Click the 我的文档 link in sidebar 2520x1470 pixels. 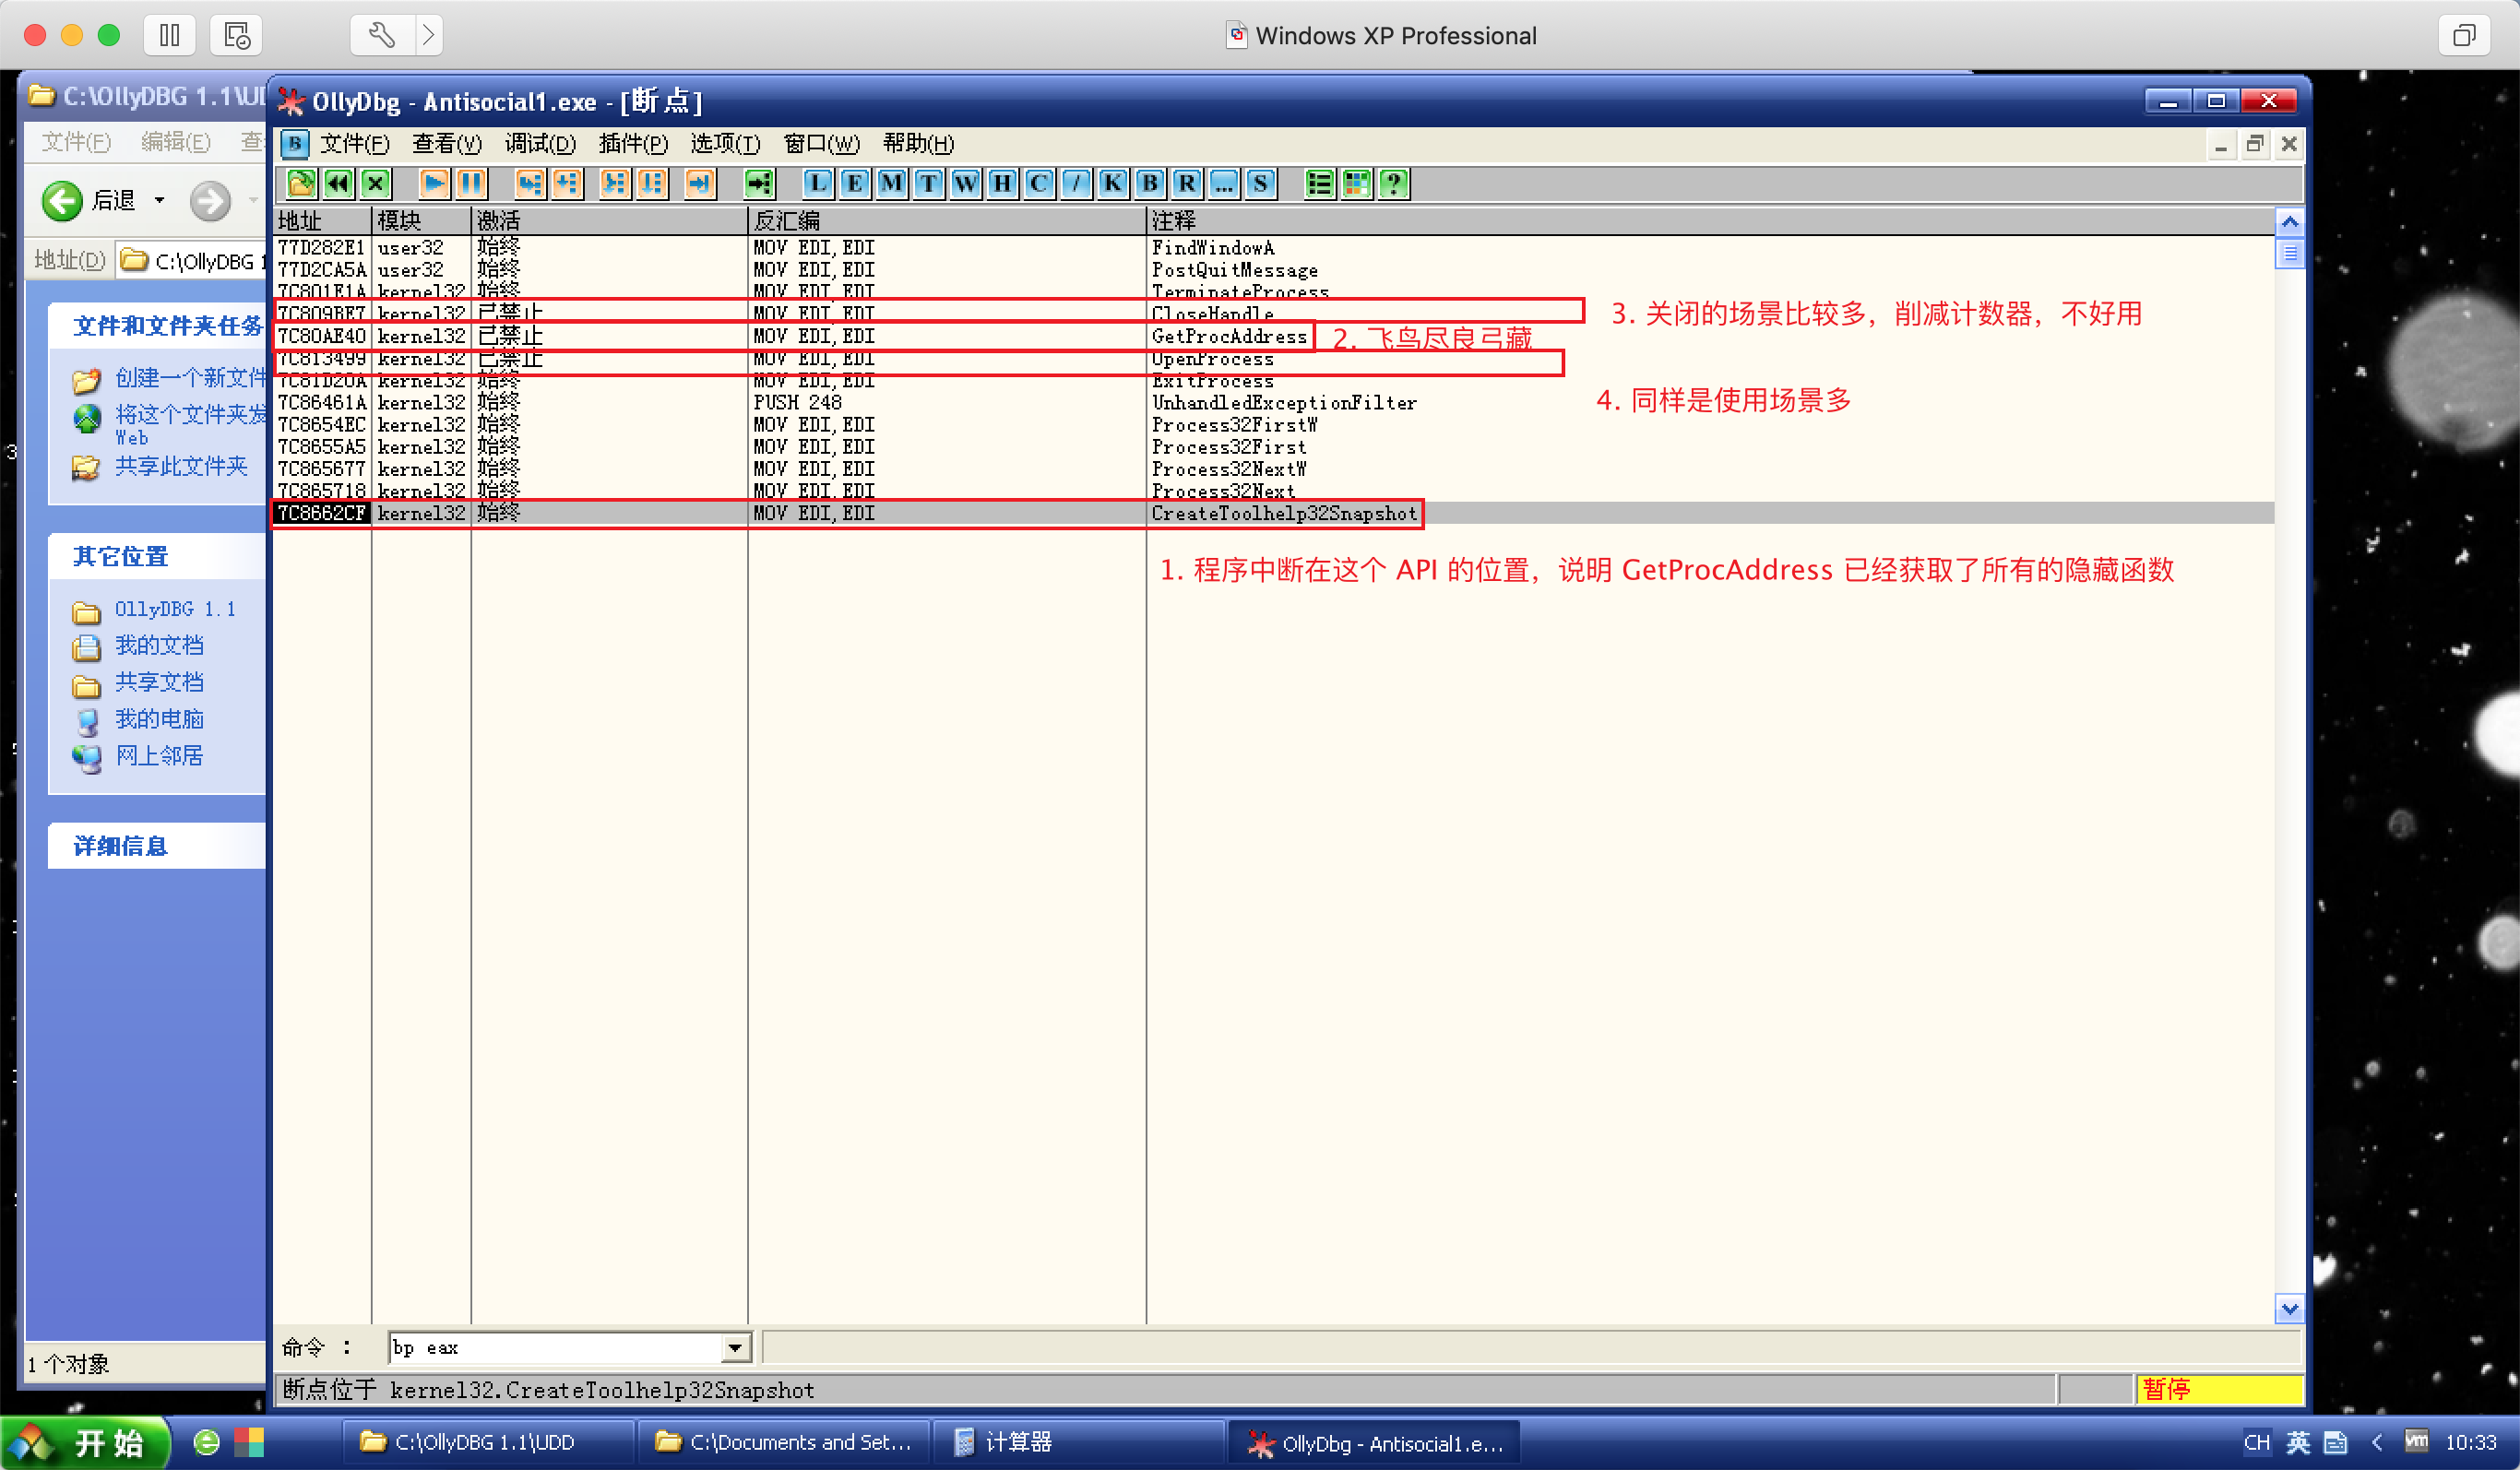(x=159, y=646)
